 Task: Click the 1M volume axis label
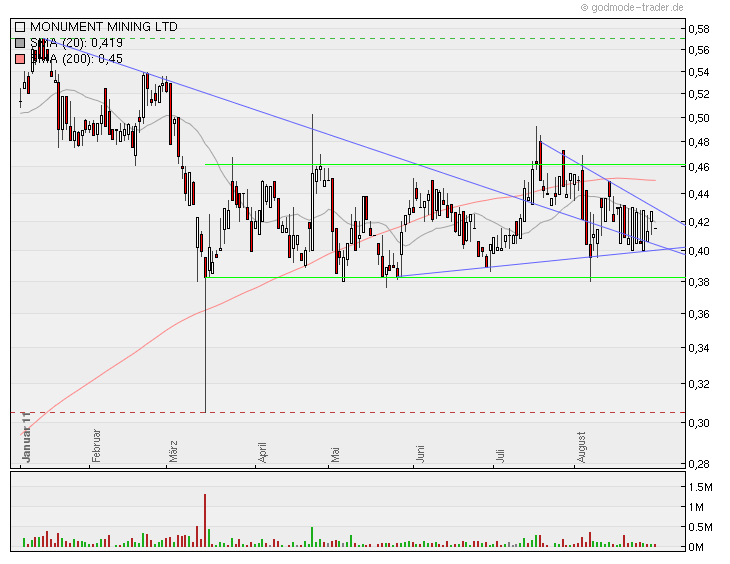696,507
